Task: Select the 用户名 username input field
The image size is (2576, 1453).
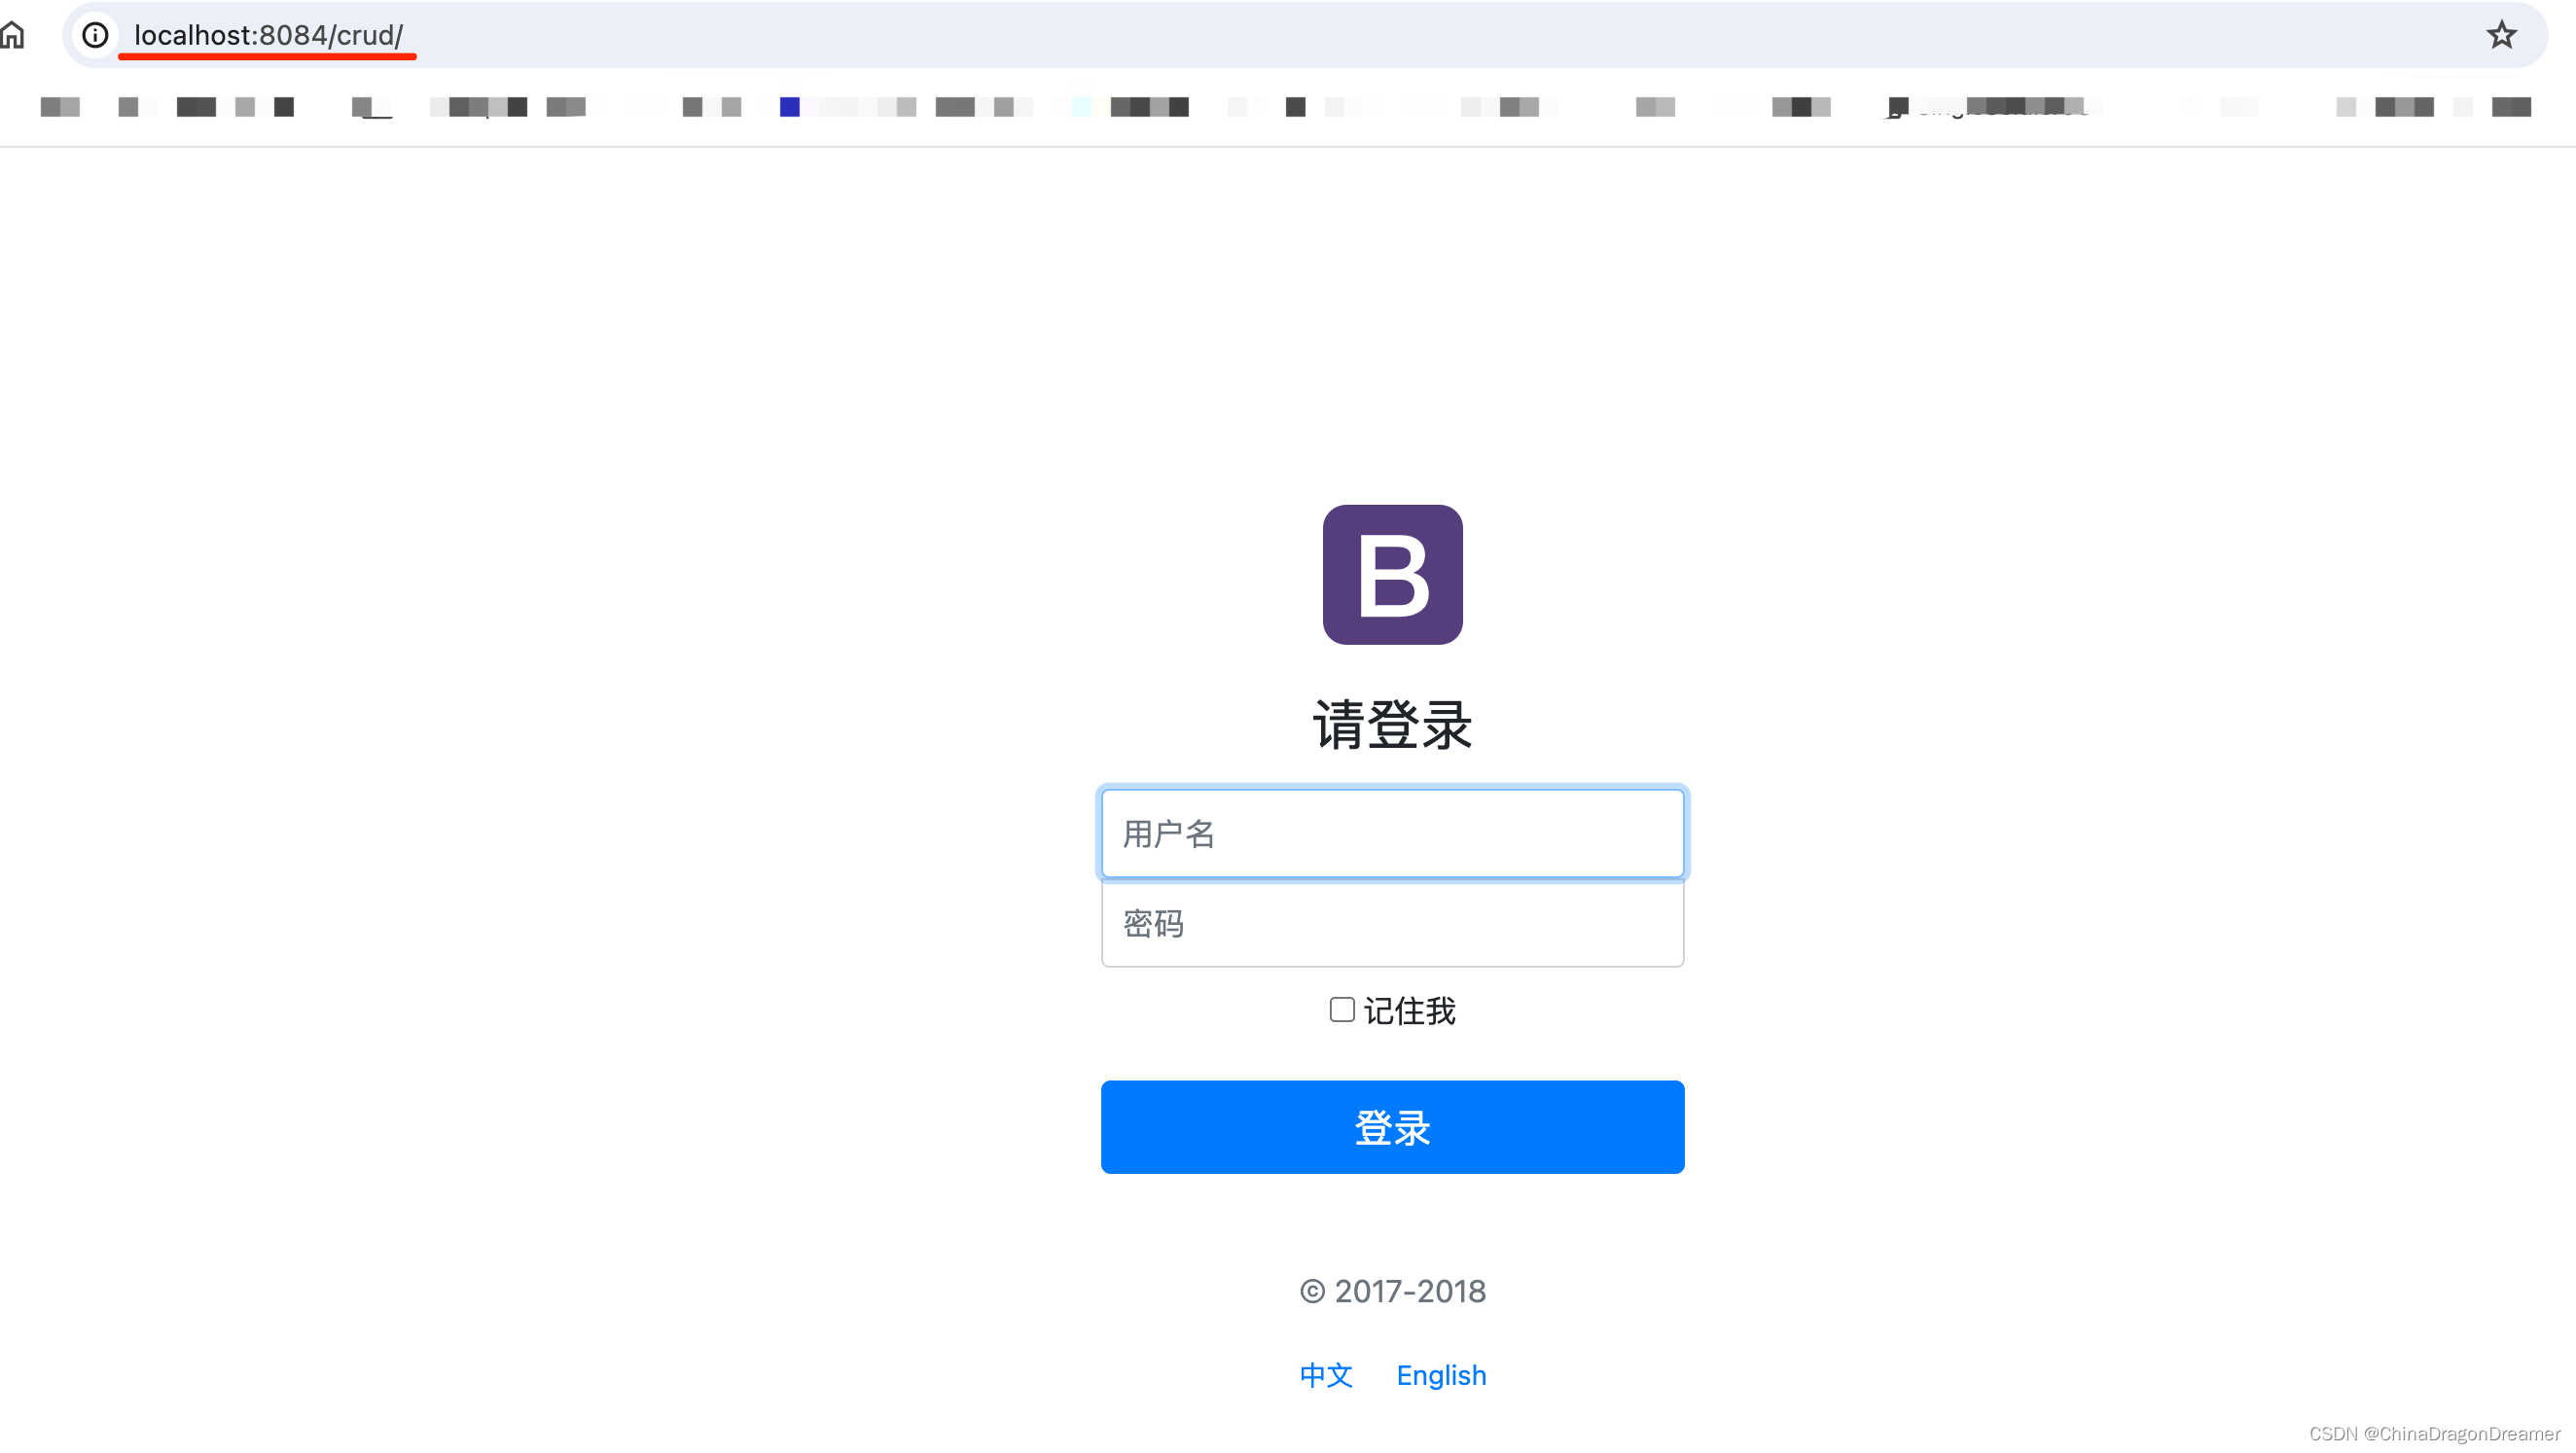Action: pyautogui.click(x=1390, y=833)
